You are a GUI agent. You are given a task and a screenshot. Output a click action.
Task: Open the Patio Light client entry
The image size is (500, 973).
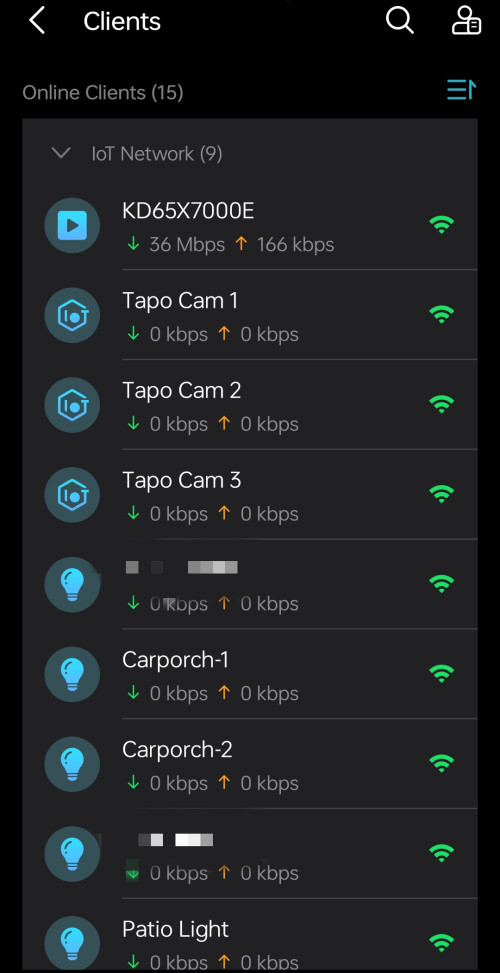tap(250, 936)
